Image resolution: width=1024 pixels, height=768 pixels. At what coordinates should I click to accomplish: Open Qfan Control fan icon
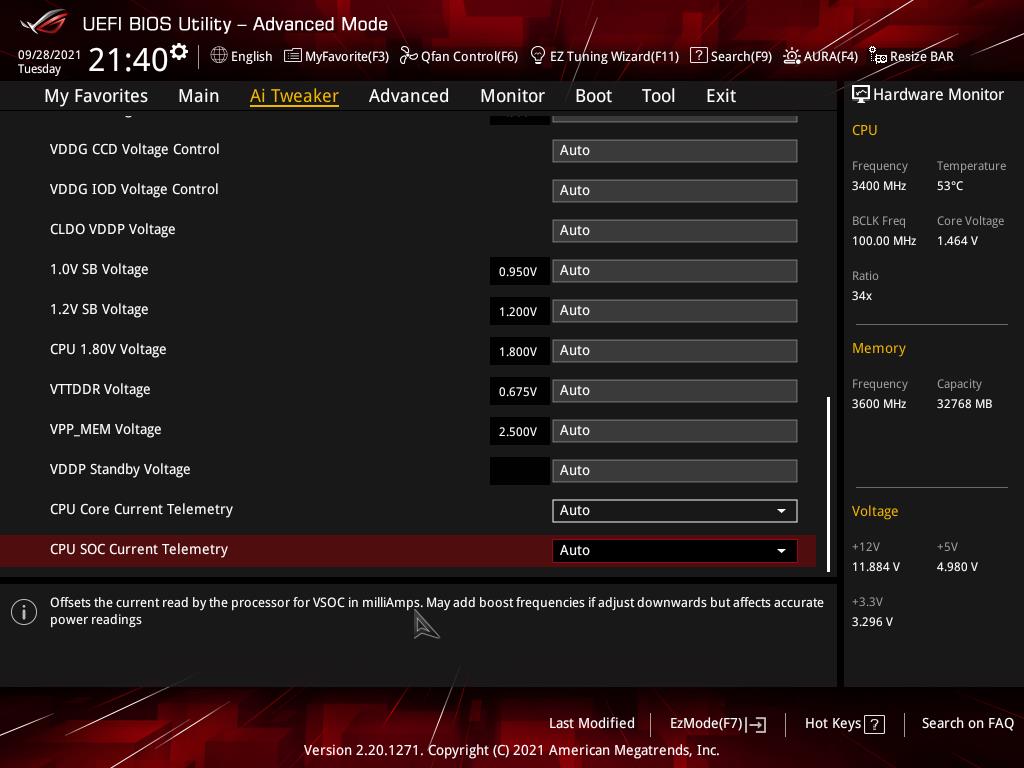tap(408, 56)
